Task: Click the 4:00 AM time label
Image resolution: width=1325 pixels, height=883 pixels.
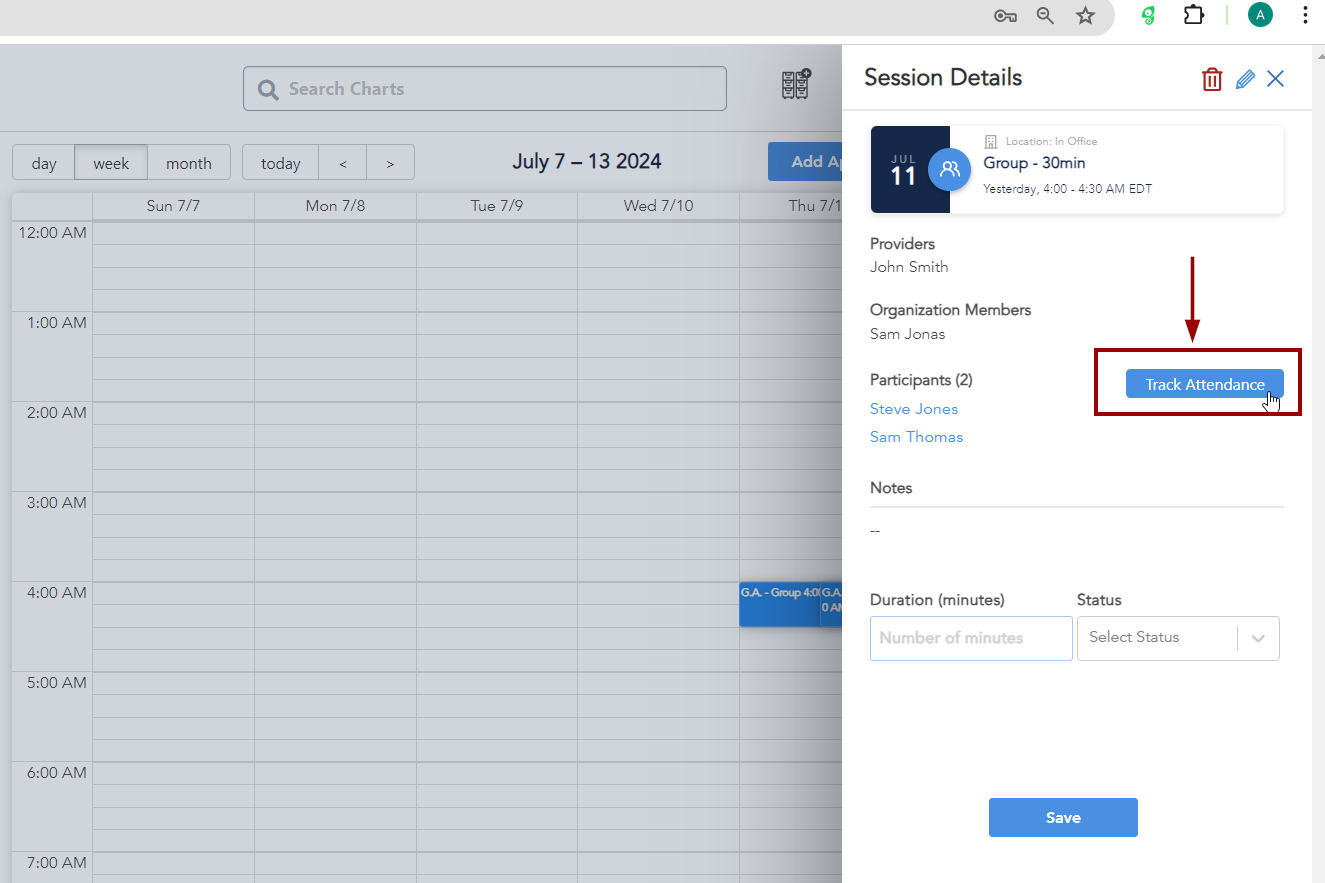Action: point(56,593)
